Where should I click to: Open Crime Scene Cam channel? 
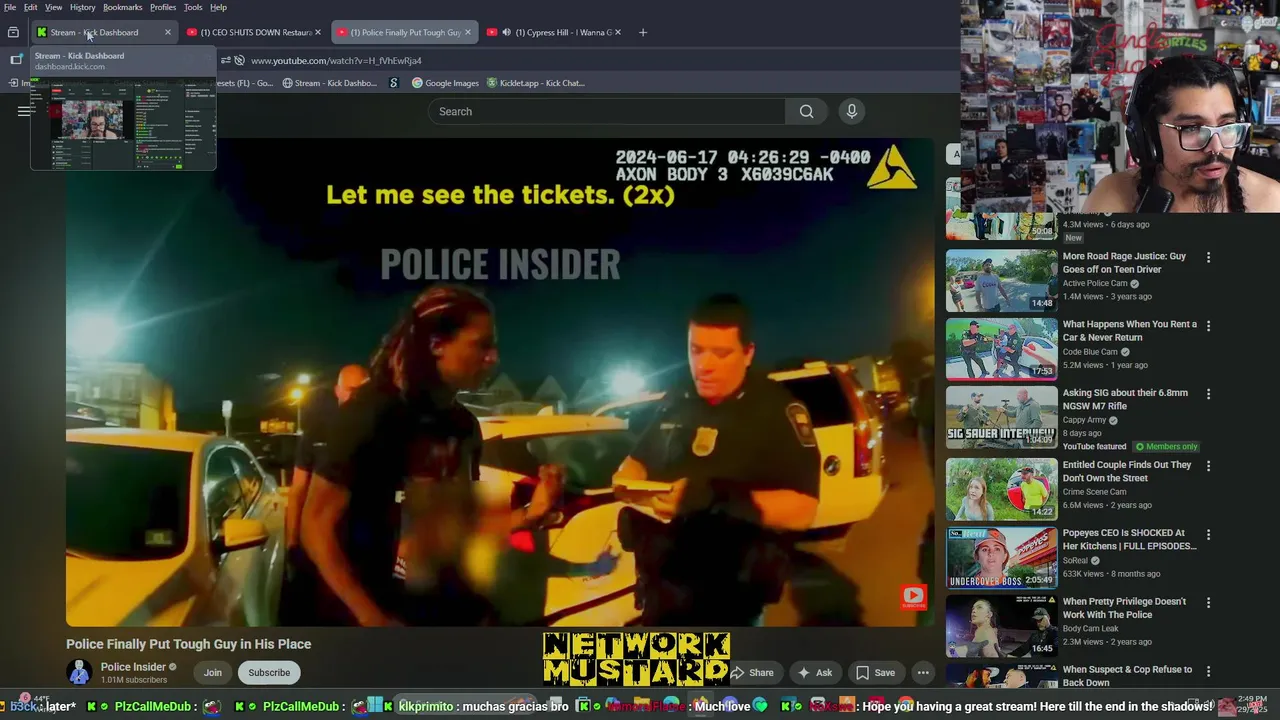[1094, 492]
